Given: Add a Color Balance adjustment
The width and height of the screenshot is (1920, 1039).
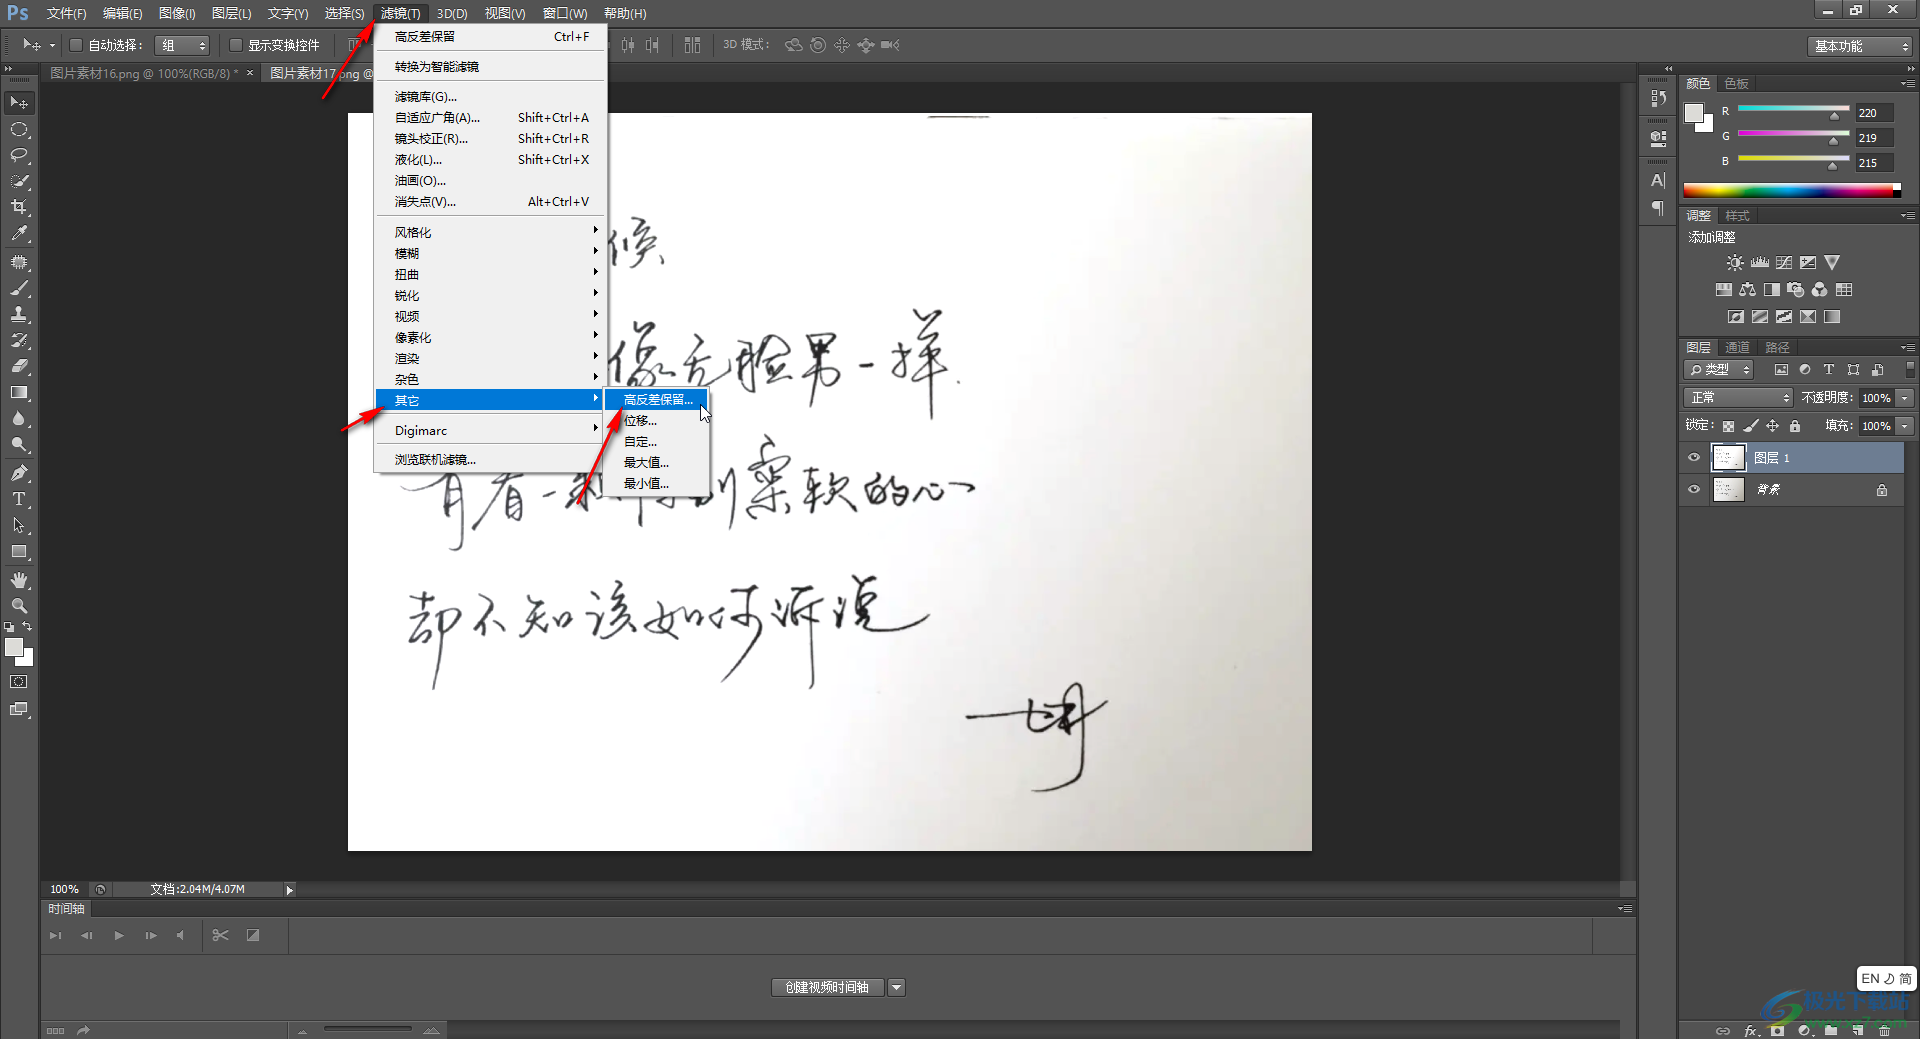Looking at the screenshot, I should pos(1747,290).
